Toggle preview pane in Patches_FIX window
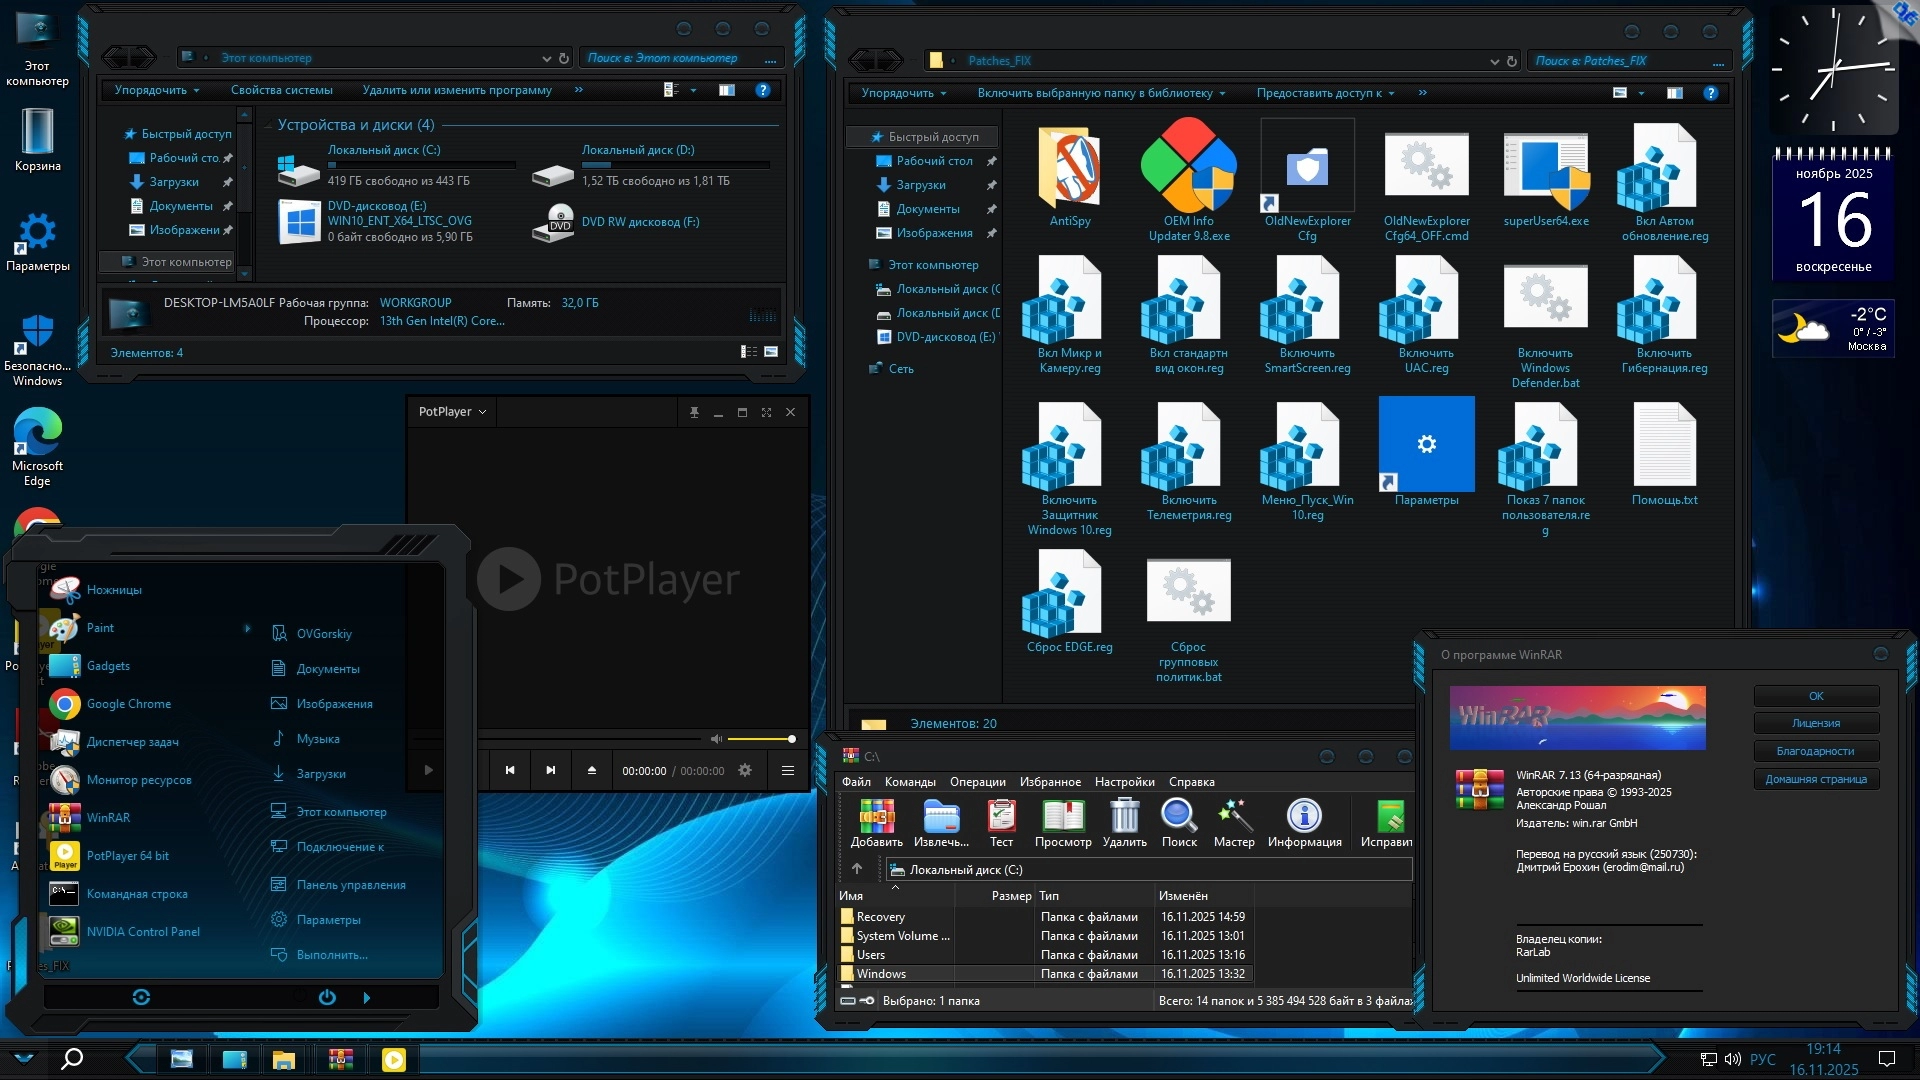The image size is (1920, 1080). [x=1674, y=93]
